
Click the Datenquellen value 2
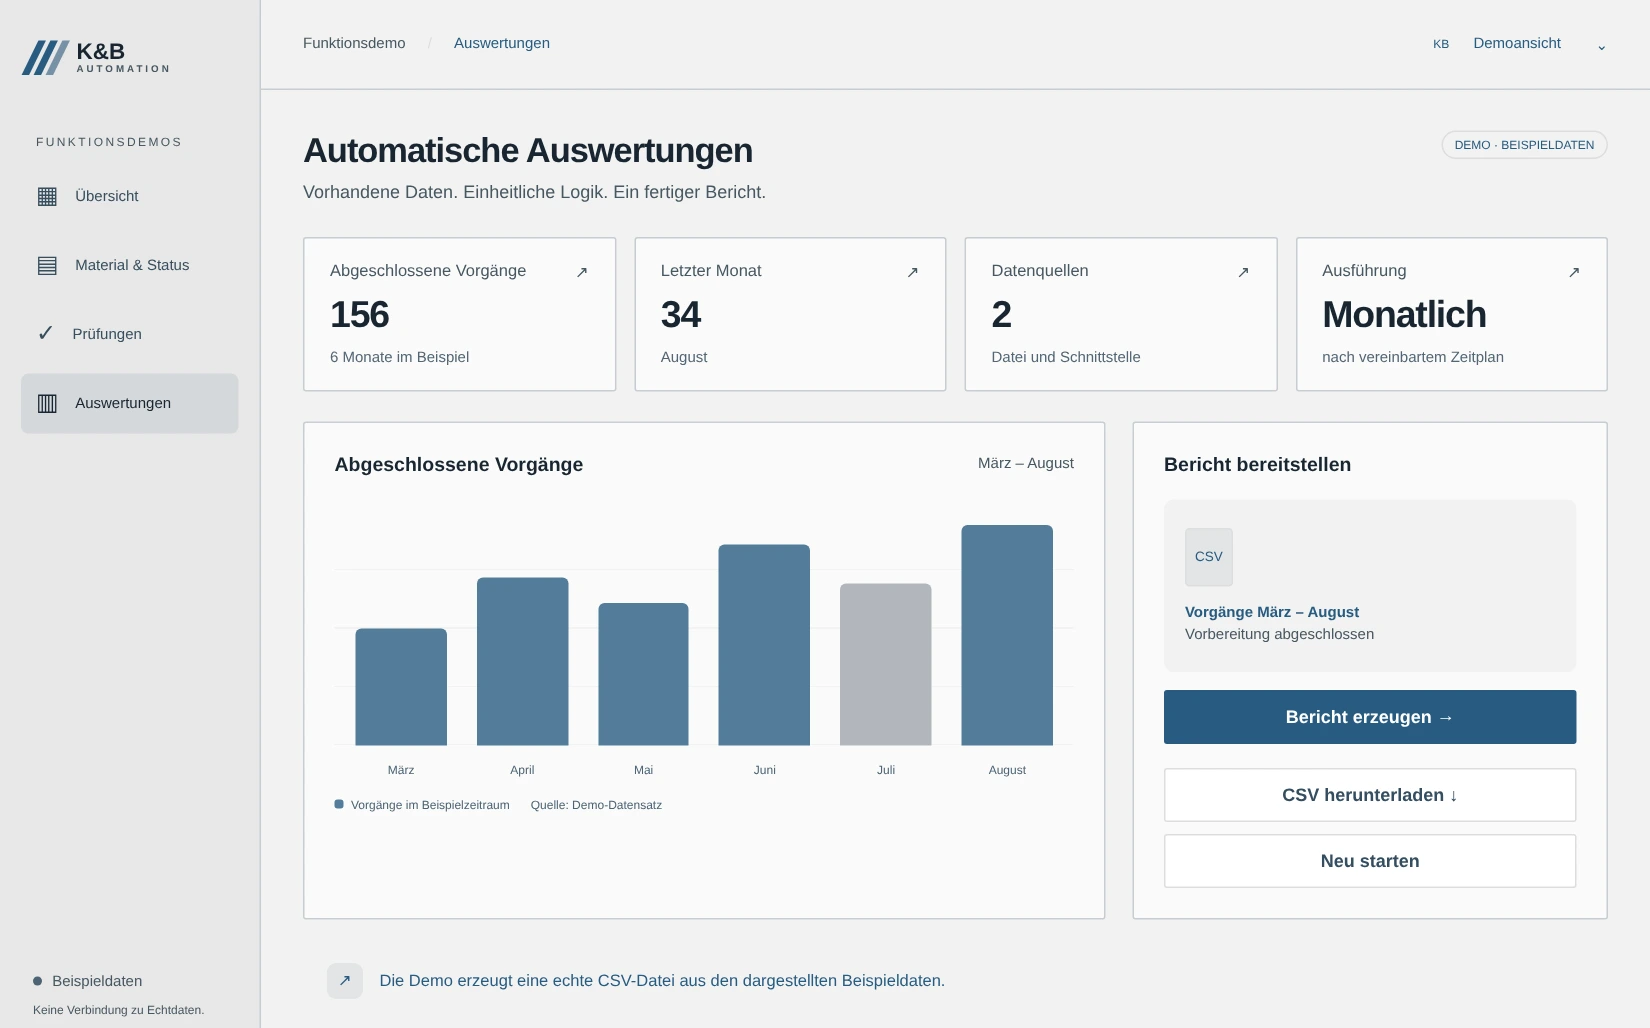point(1001,315)
